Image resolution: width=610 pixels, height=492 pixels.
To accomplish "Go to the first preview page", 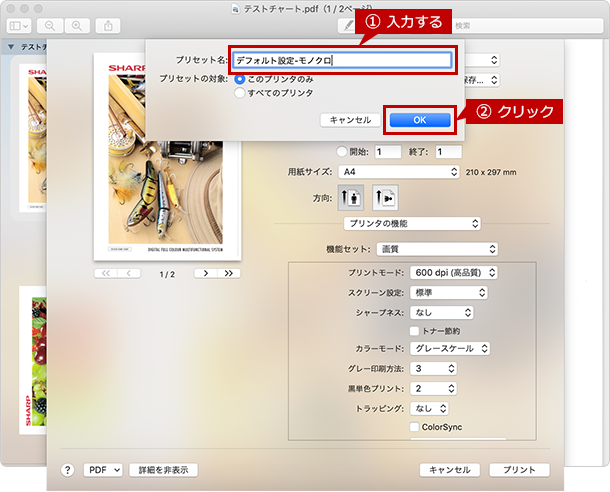I will 105,273.
